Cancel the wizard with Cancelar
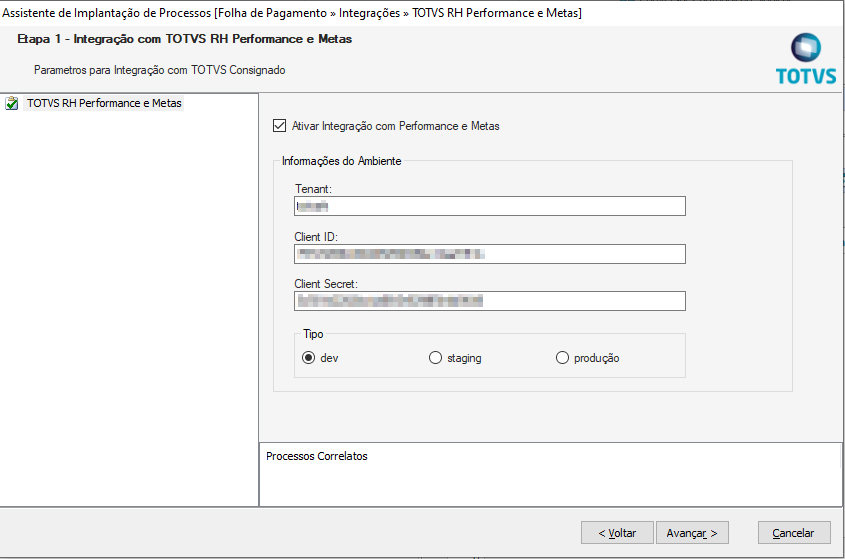Viewport: 845px width, 559px height. tap(794, 533)
